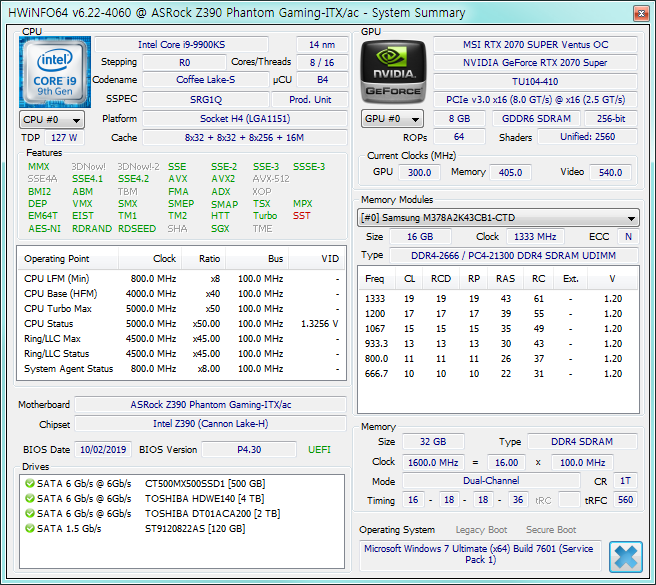Click the green status icon for TOSHIBA DT01ACA200
This screenshot has width=656, height=585.
(x=30, y=513)
